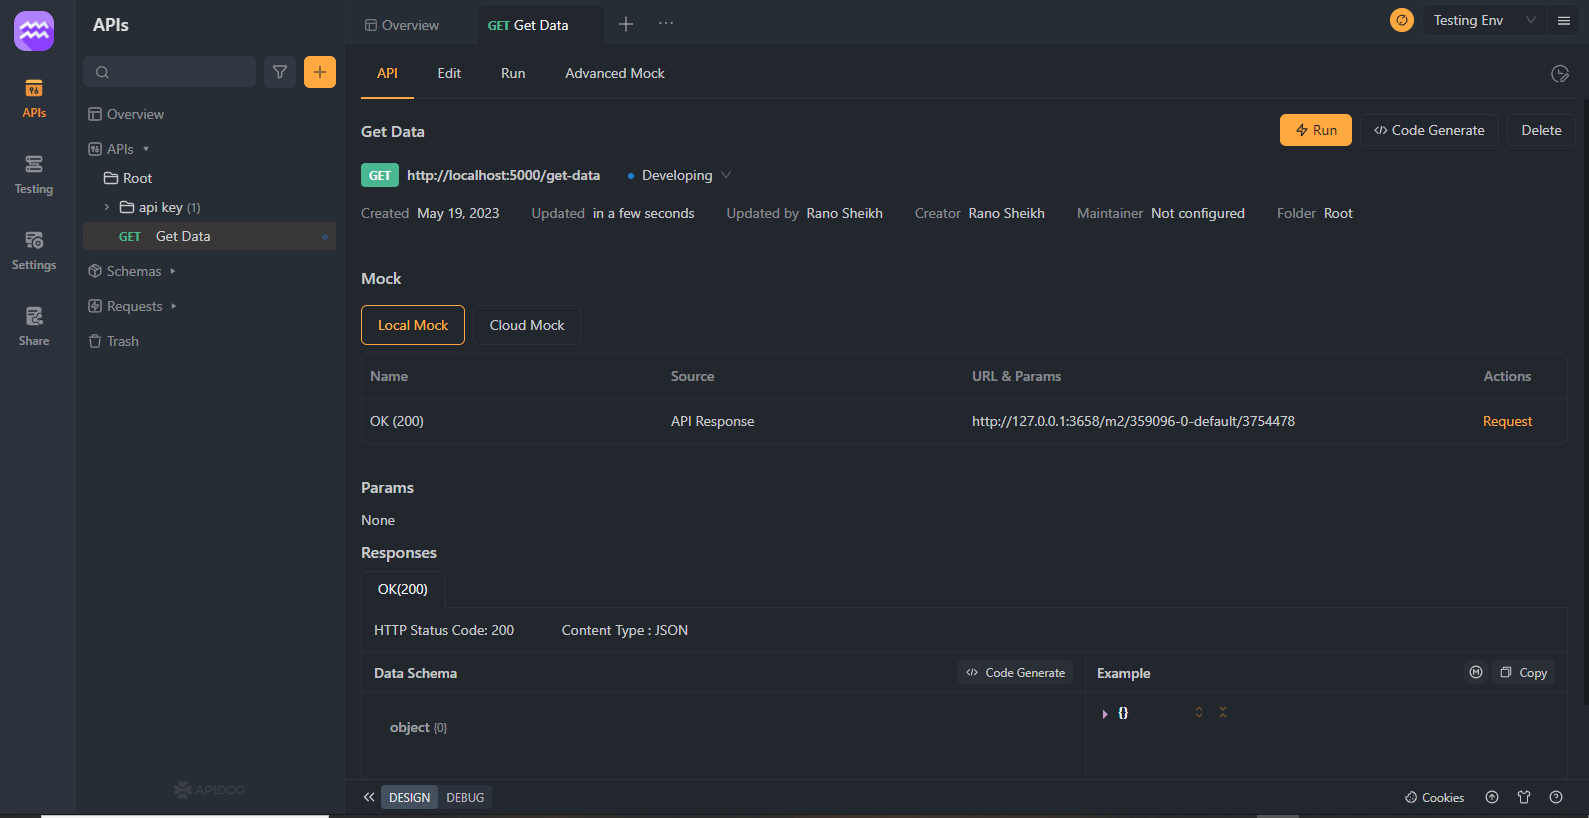
Task: Switch to DEBUG mode toggle
Action: [465, 797]
